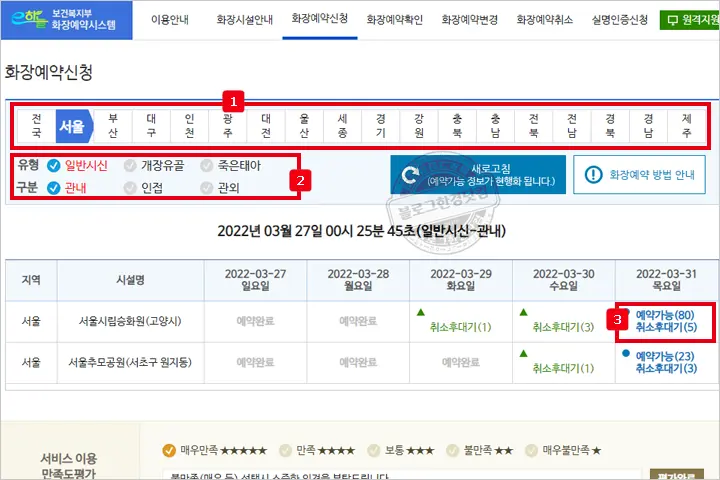Select the 매우불만족 one-star rating
Image resolution: width=720 pixels, height=480 pixels.
click(x=563, y=451)
